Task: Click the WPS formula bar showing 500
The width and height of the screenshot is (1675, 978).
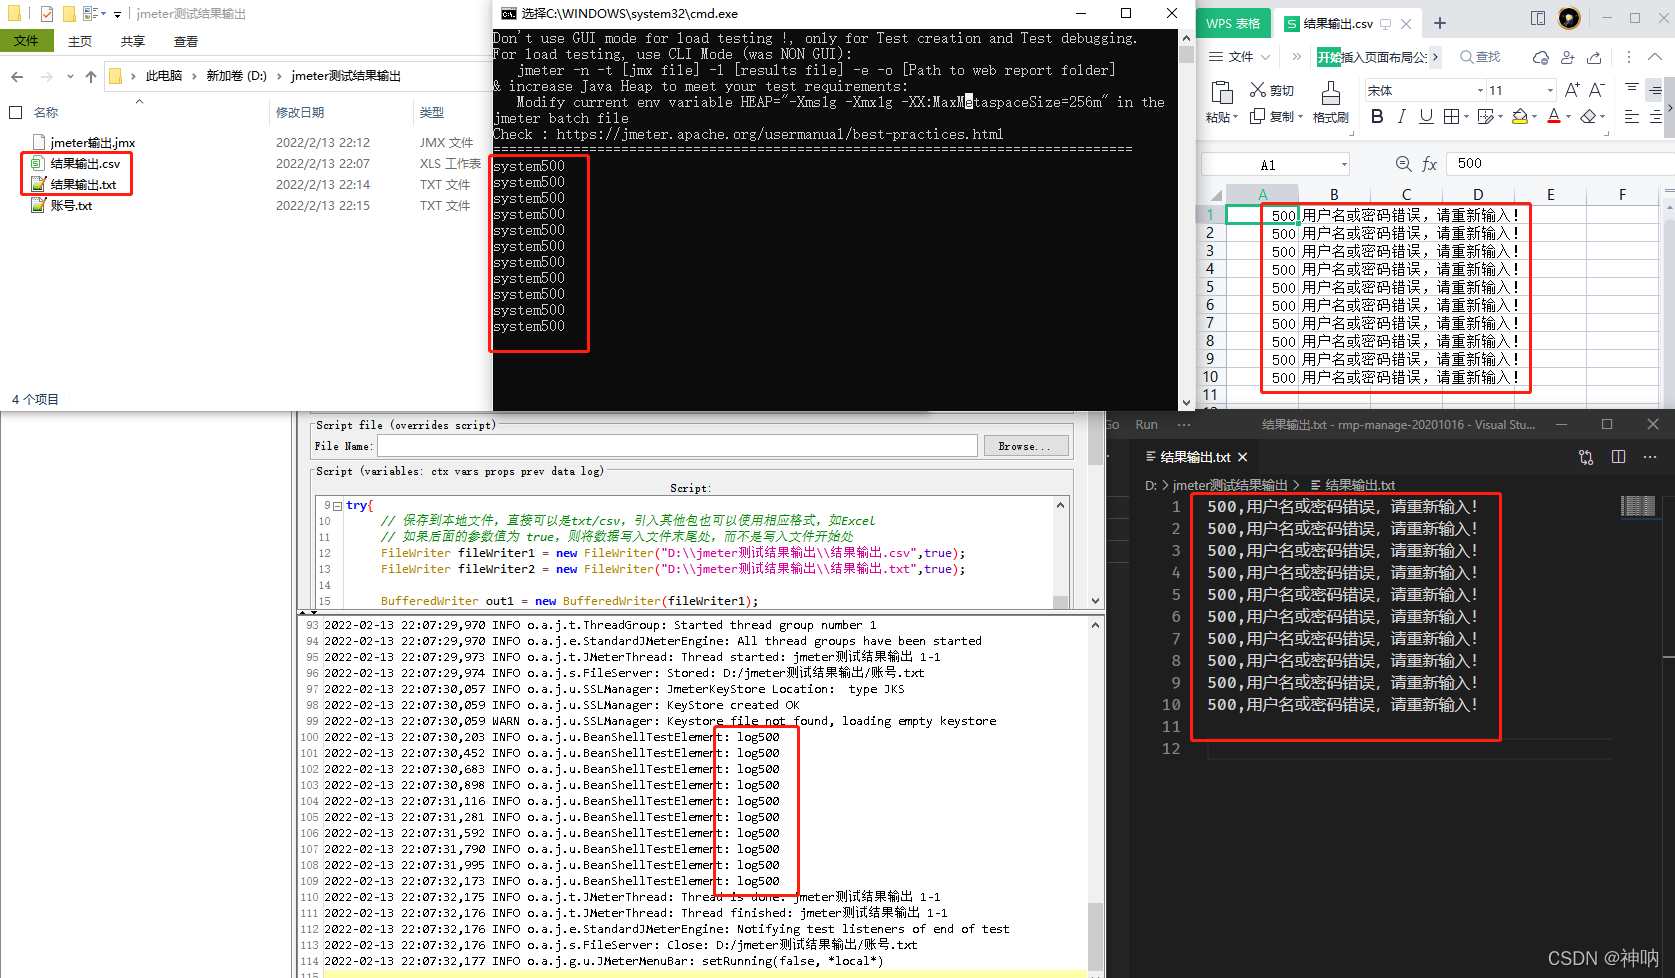Action: pyautogui.click(x=1560, y=164)
